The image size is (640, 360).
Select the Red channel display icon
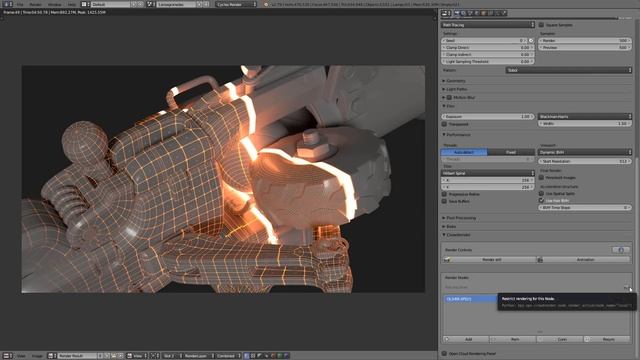click(x=273, y=356)
